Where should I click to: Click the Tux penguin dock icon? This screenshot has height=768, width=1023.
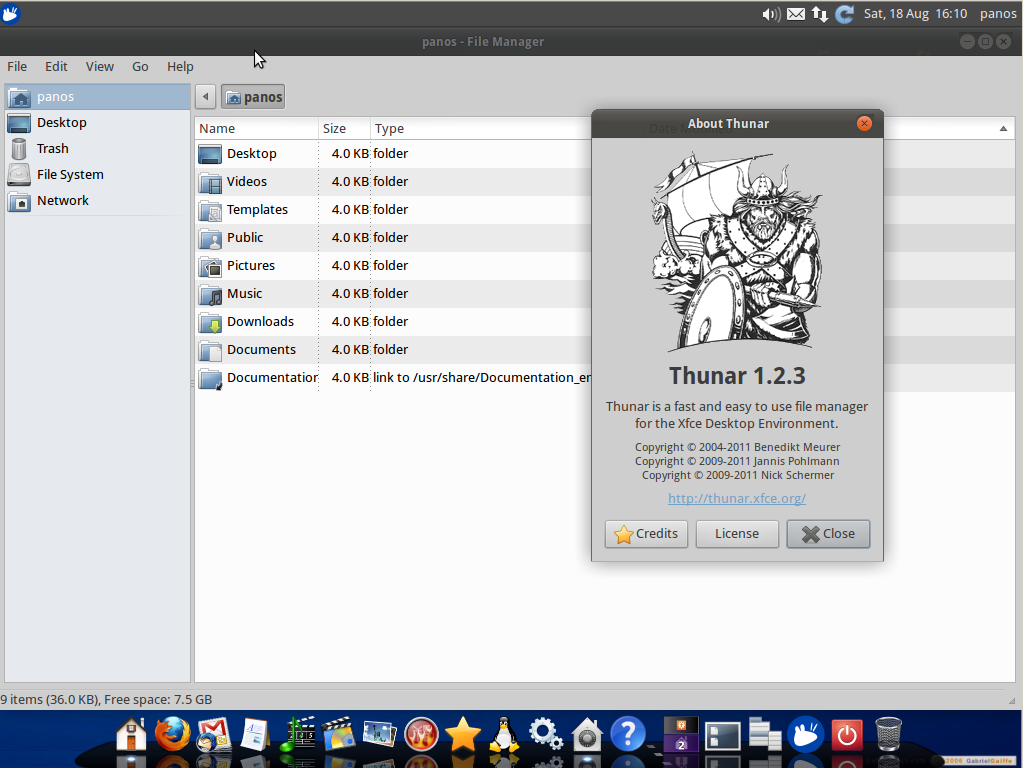click(x=504, y=735)
